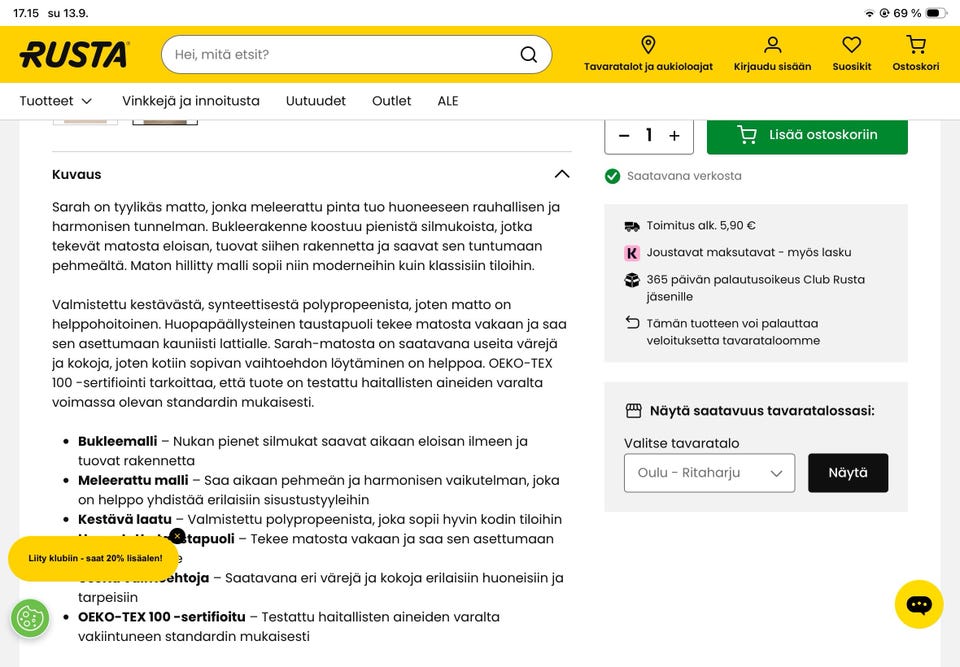Click 'Joustavat maksutavat - myös lasku' text
Image resolution: width=960 pixels, height=667 pixels.
[x=749, y=252]
